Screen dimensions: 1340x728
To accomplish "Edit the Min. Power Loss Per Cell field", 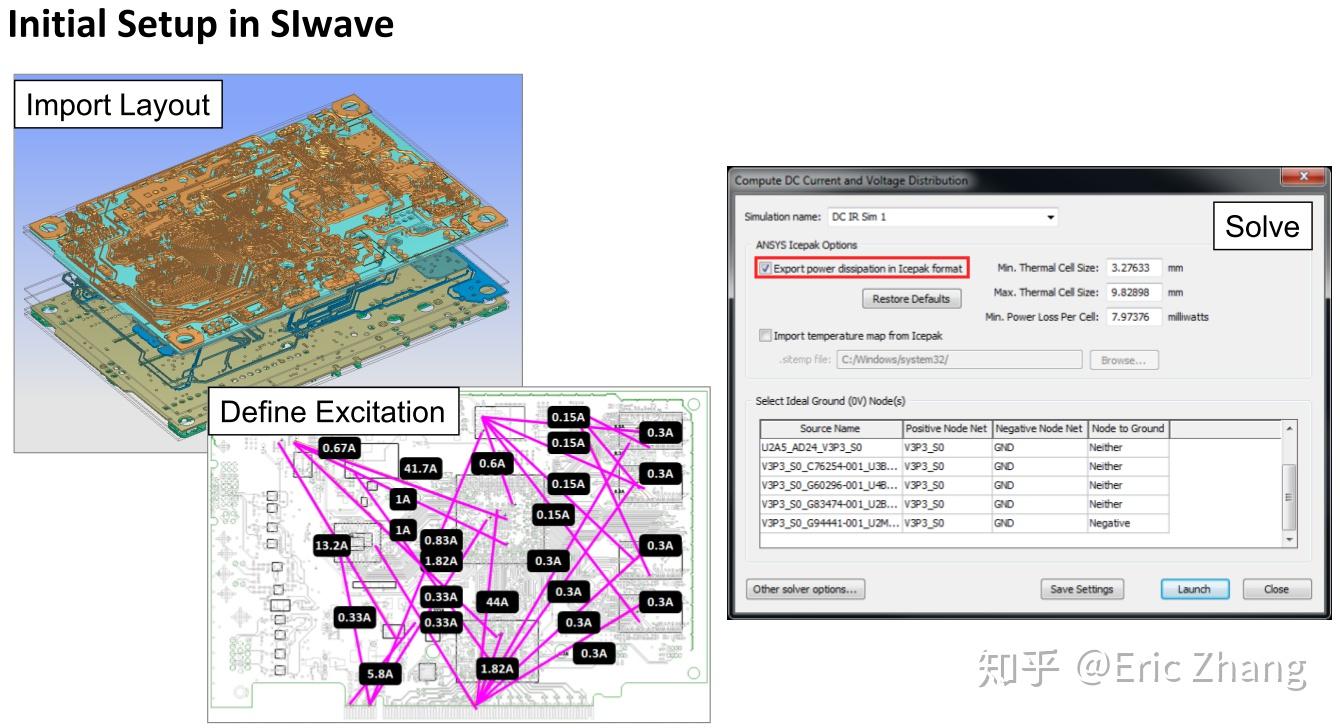I will (x=1133, y=317).
